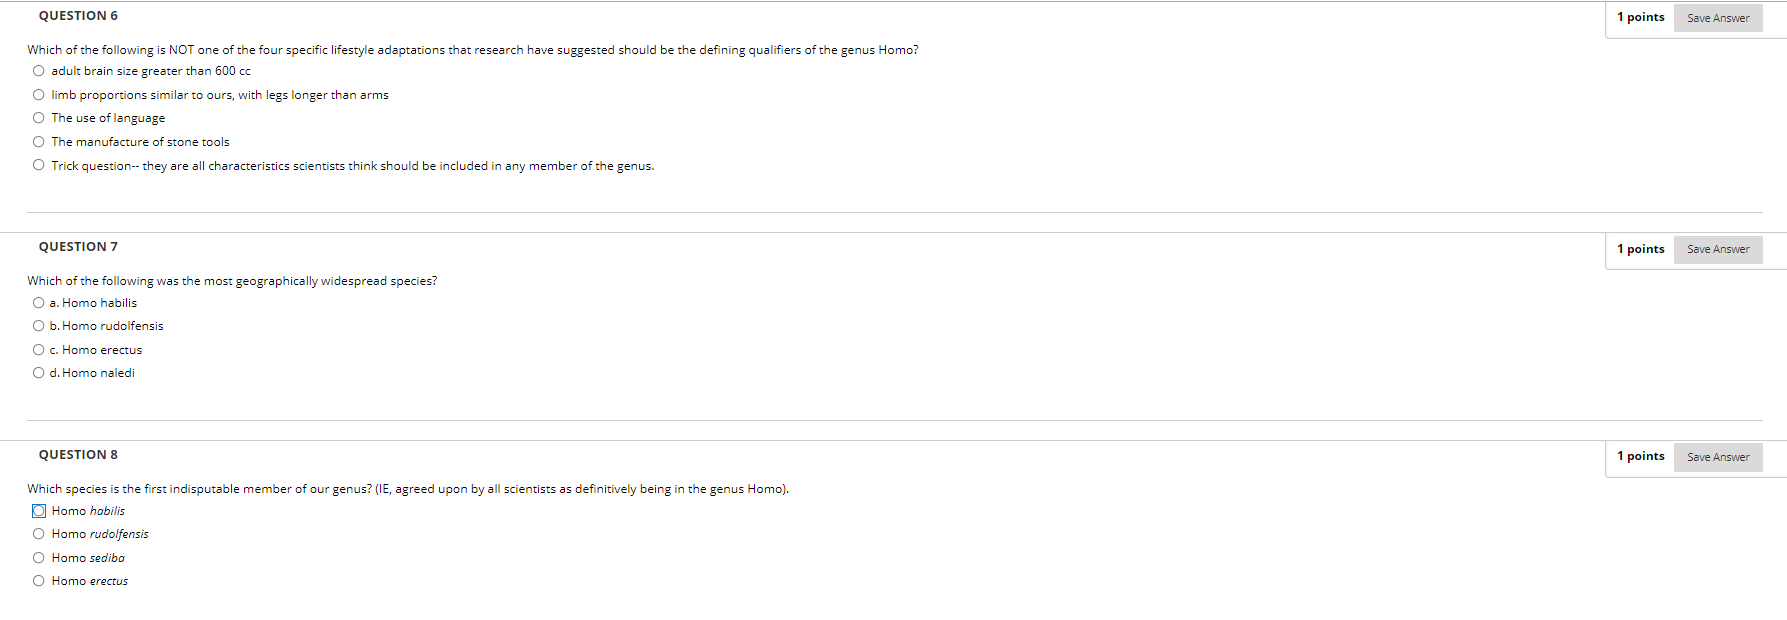Click the QUESTION 6 heading
The height and width of the screenshot is (620, 1787).
point(78,16)
